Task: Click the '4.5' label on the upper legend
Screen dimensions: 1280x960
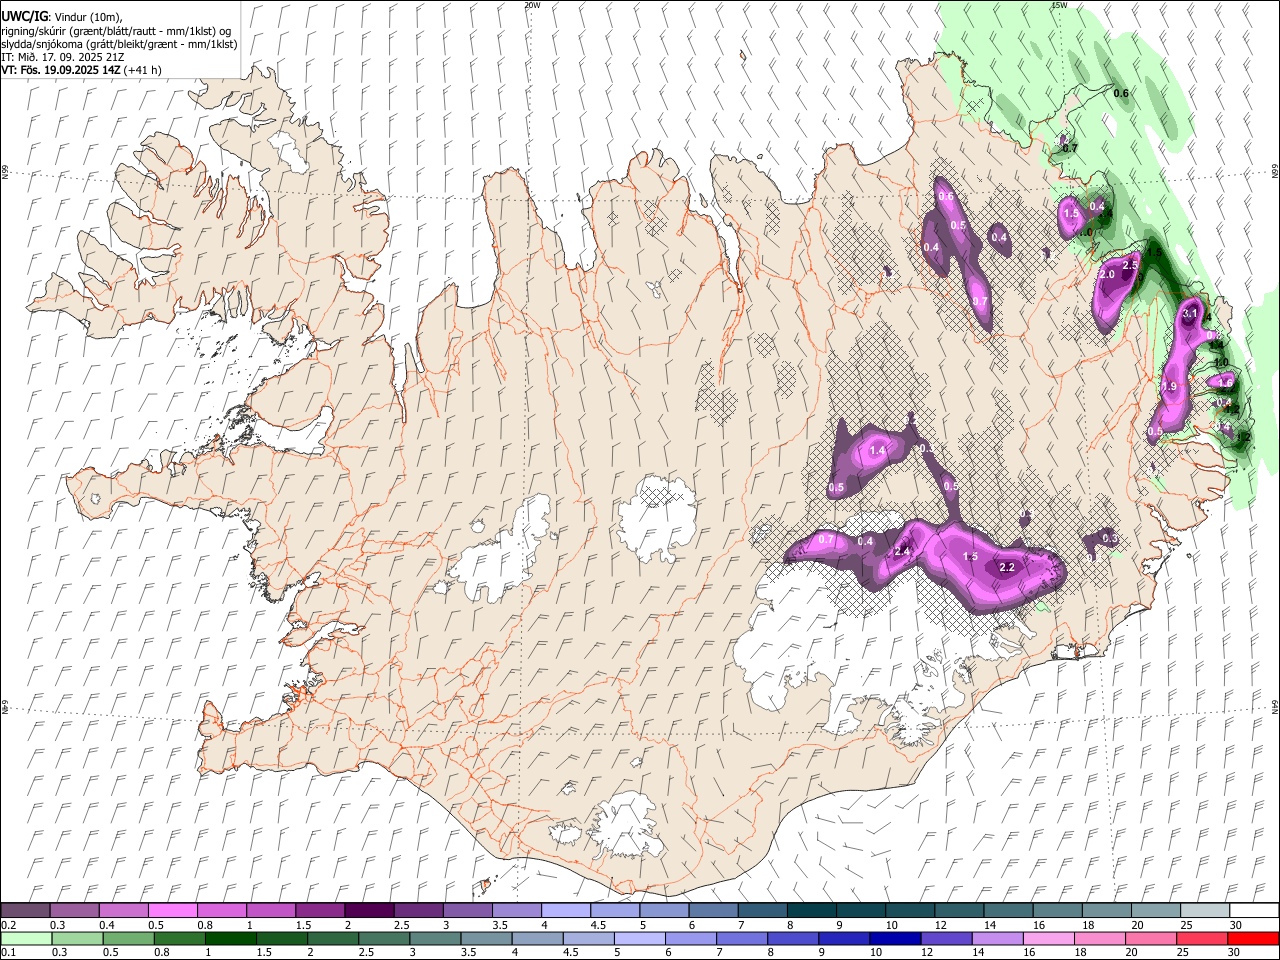Action: click(597, 925)
